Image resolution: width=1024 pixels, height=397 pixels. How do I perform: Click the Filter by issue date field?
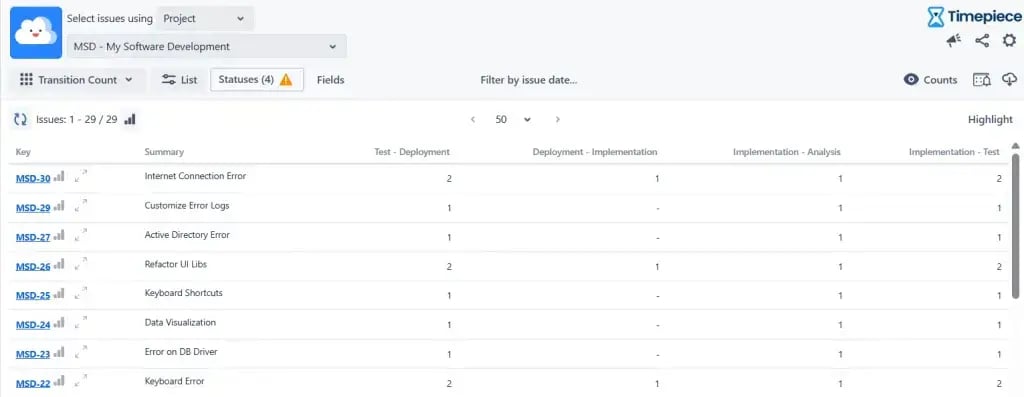[x=529, y=80]
